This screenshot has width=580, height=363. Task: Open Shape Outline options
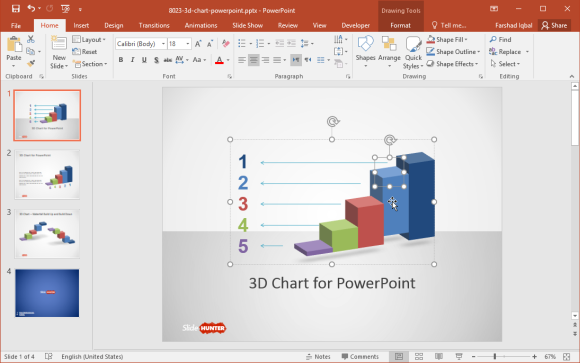(453, 51)
